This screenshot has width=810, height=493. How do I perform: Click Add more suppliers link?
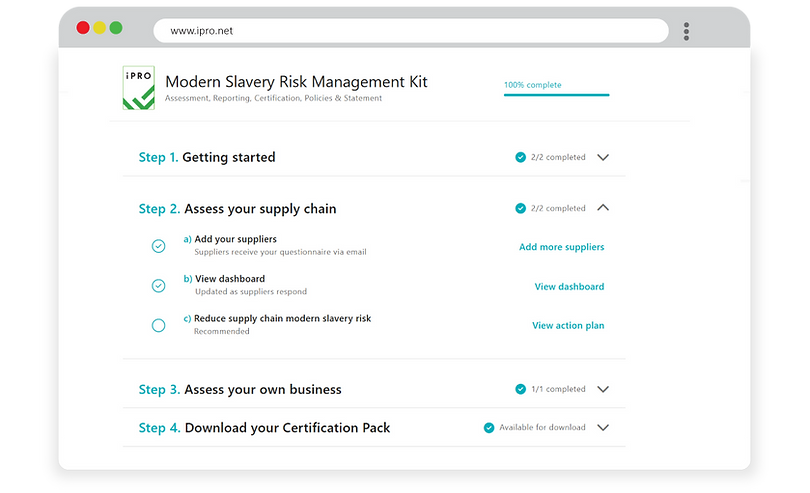(562, 247)
